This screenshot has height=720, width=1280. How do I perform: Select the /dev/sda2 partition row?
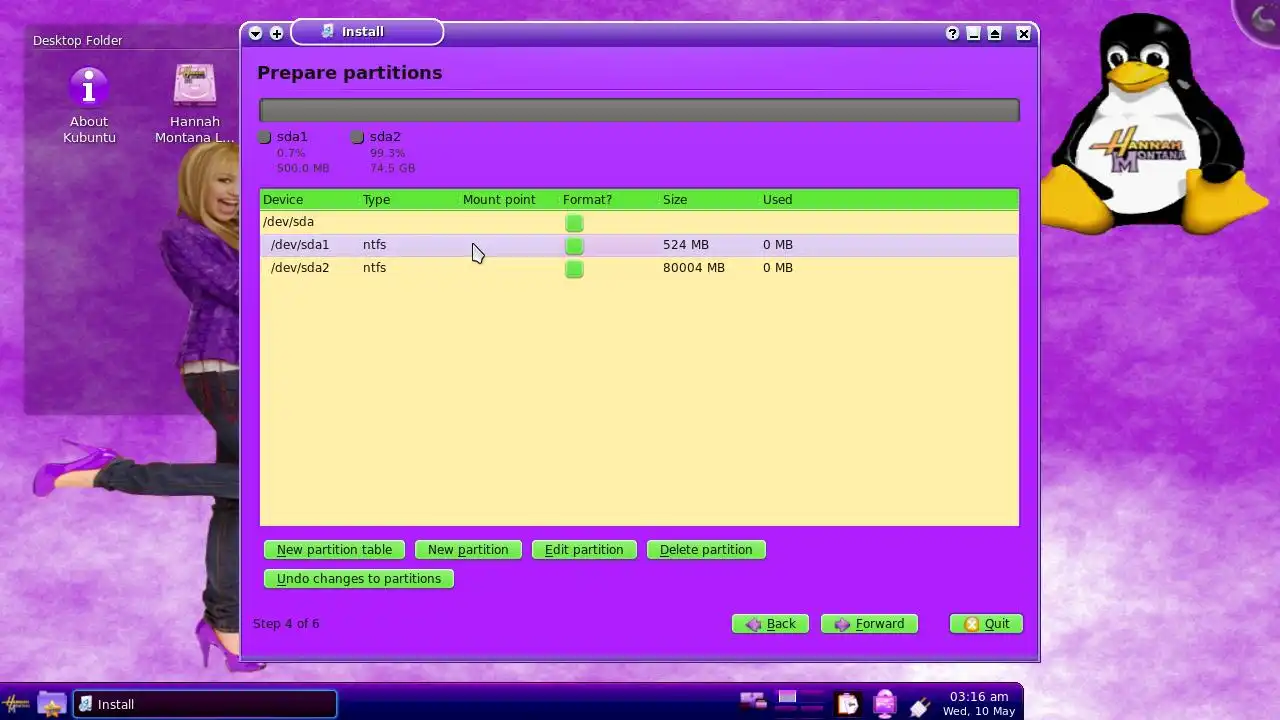point(639,268)
